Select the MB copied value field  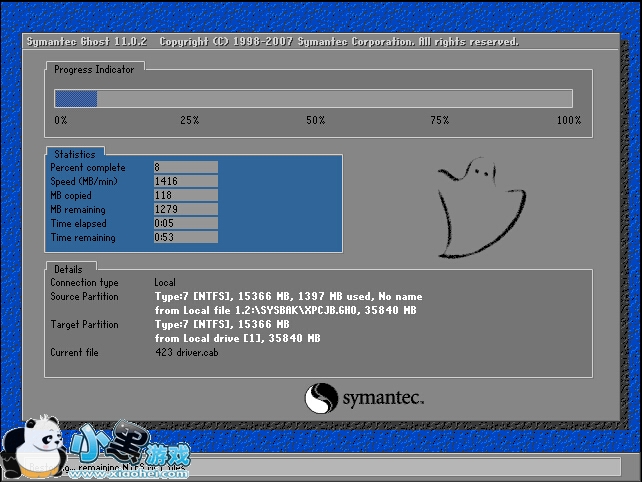(185, 195)
